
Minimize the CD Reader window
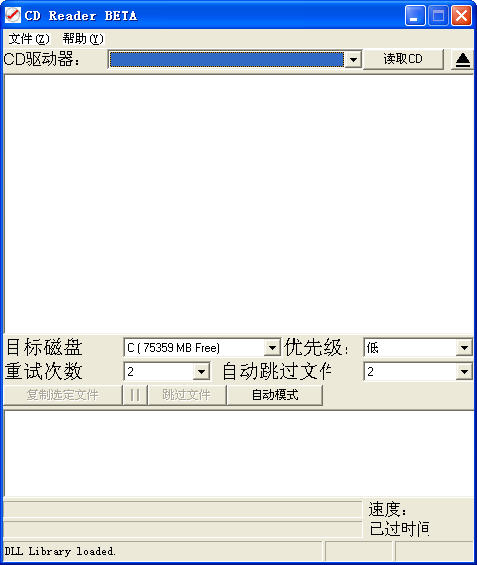click(415, 16)
